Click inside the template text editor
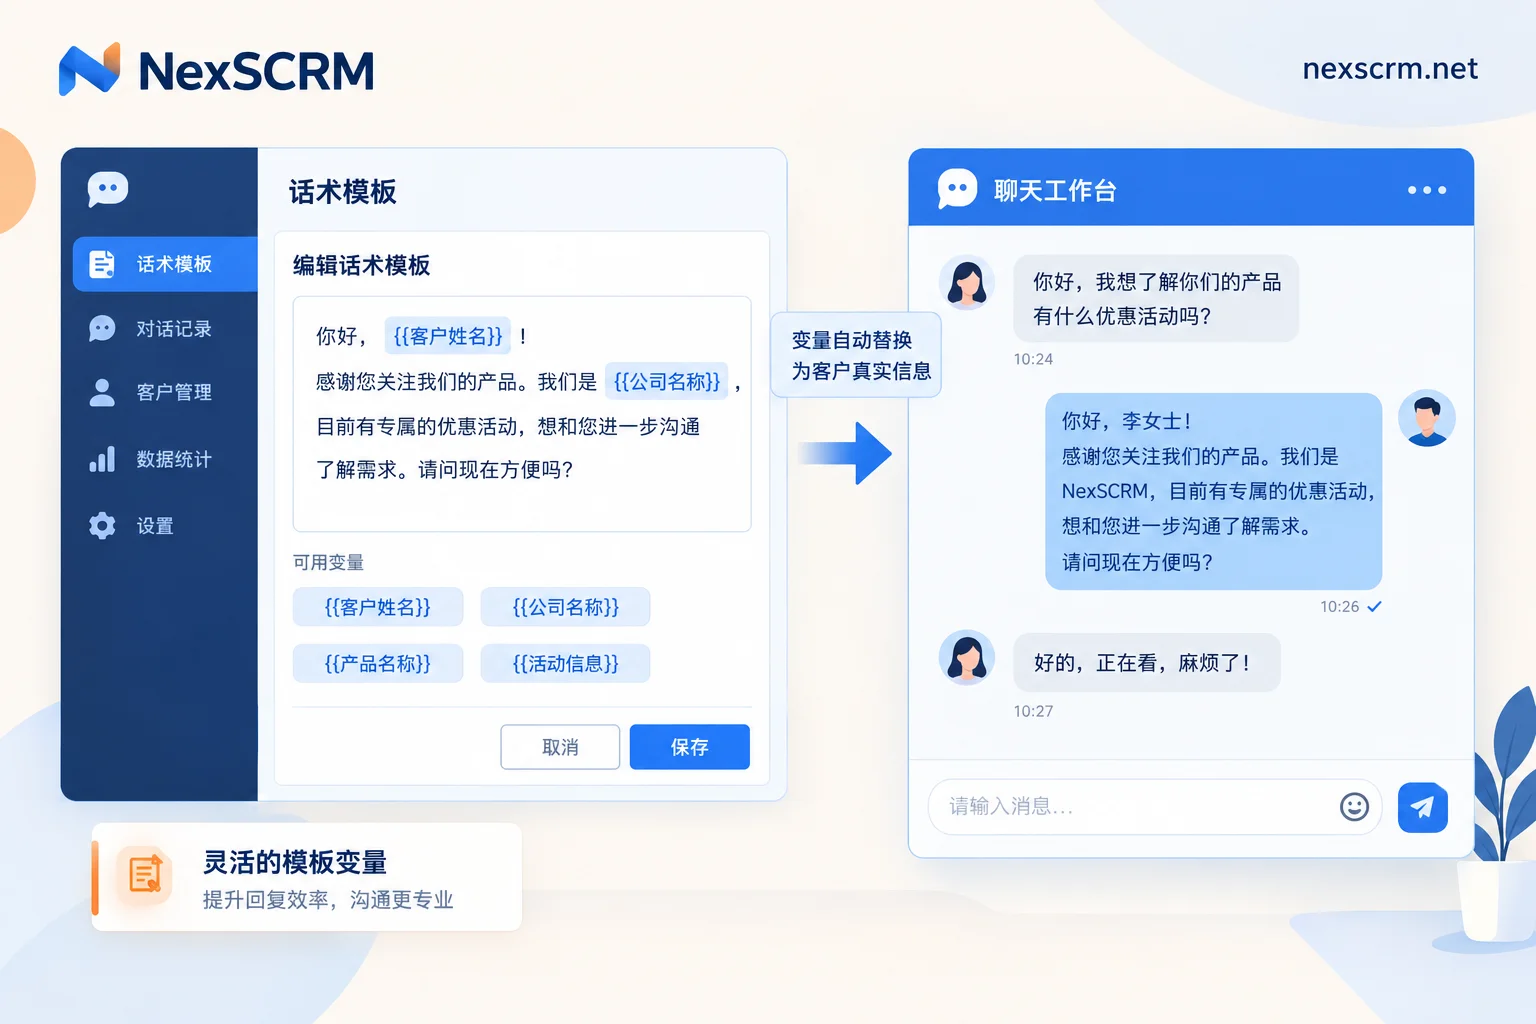 [522, 414]
